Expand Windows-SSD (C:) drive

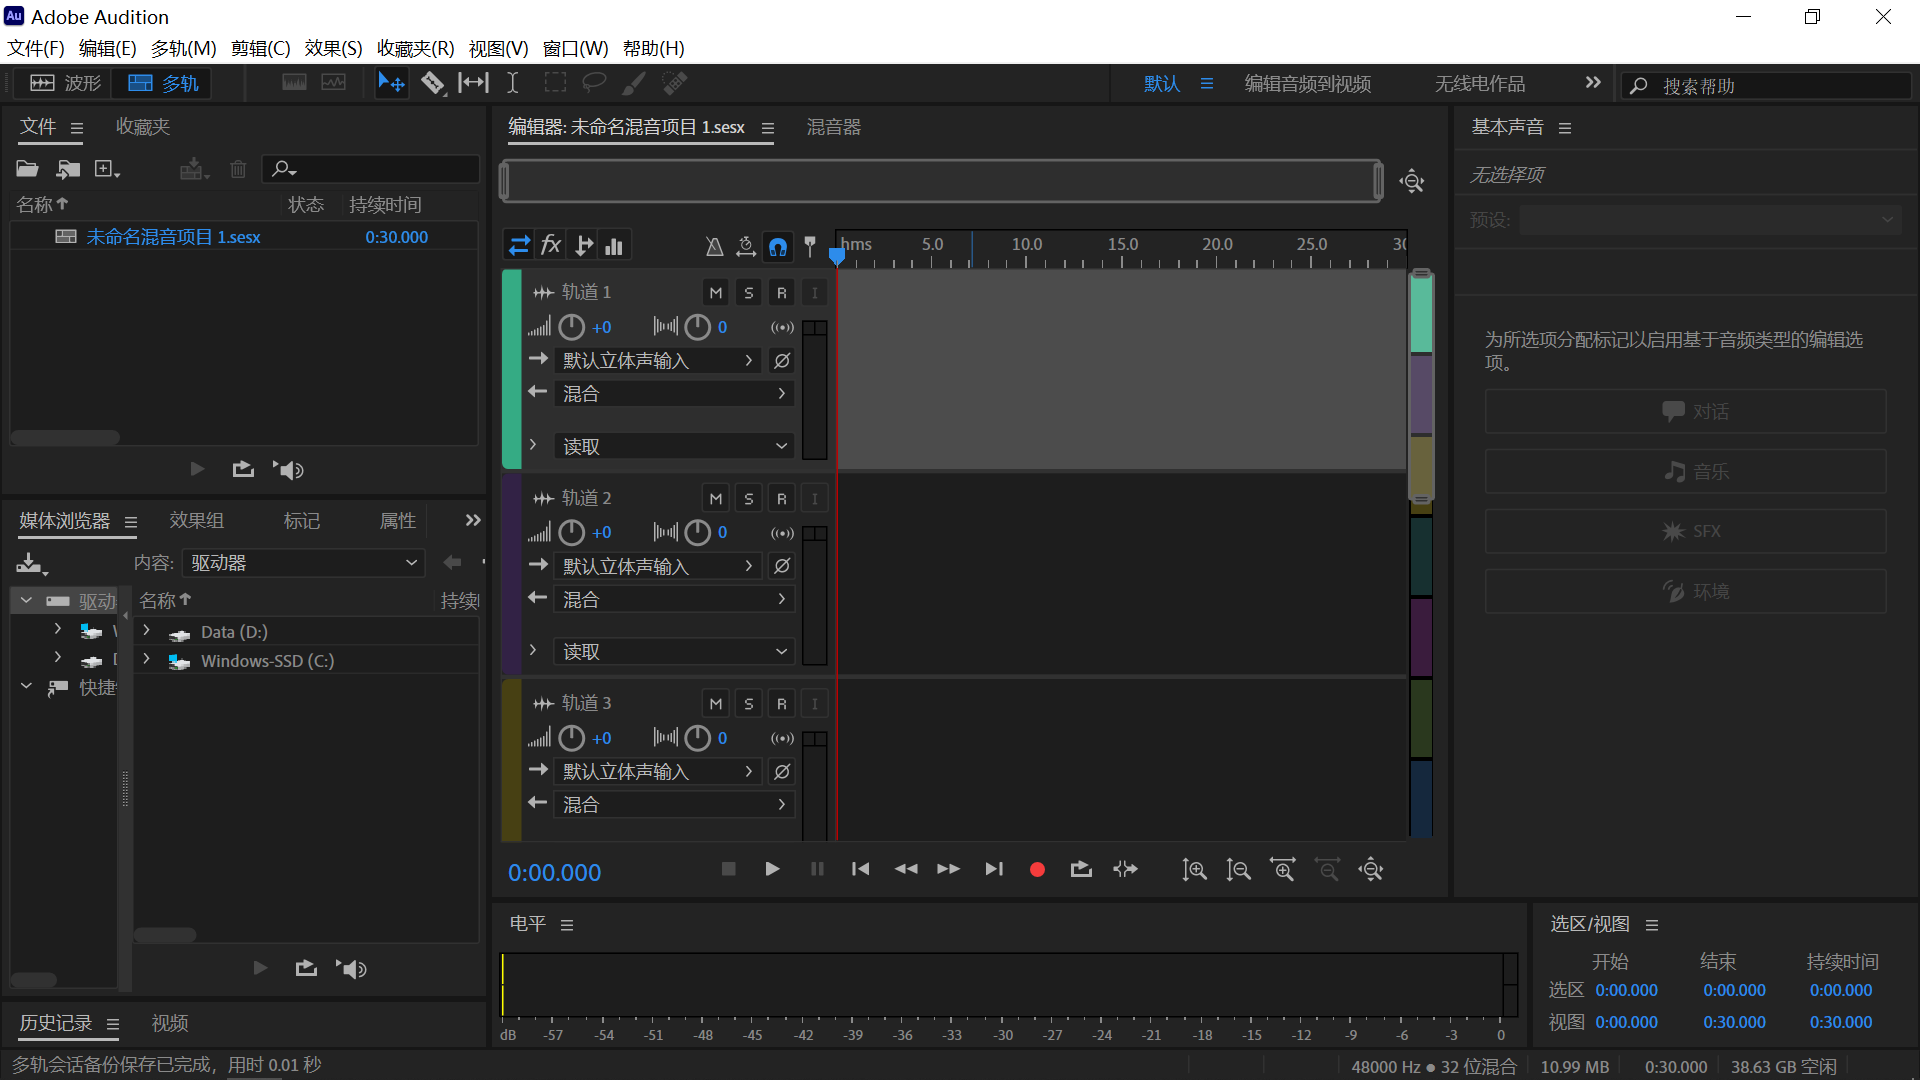point(147,660)
